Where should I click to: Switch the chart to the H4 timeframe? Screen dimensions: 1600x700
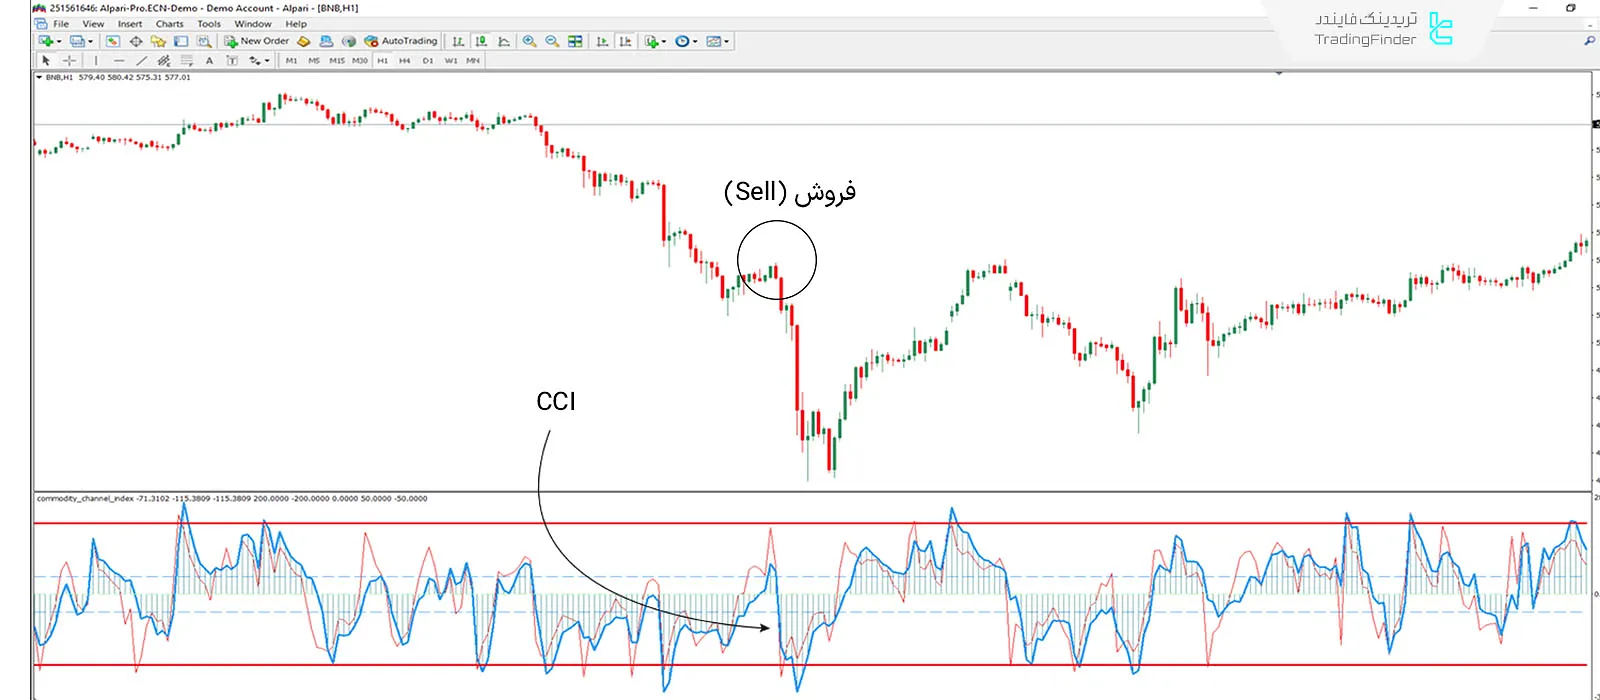tap(404, 61)
